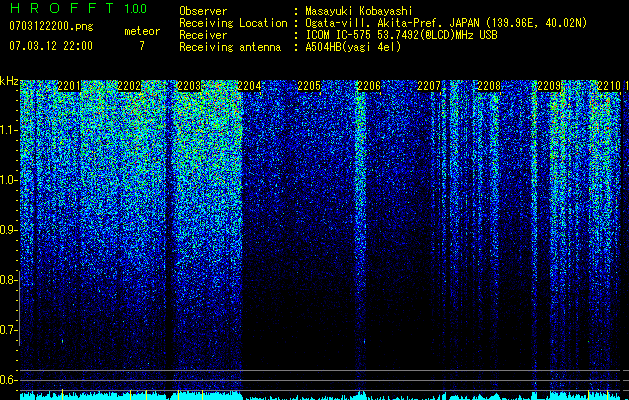Click the 2203 time marker

pyautogui.click(x=189, y=86)
